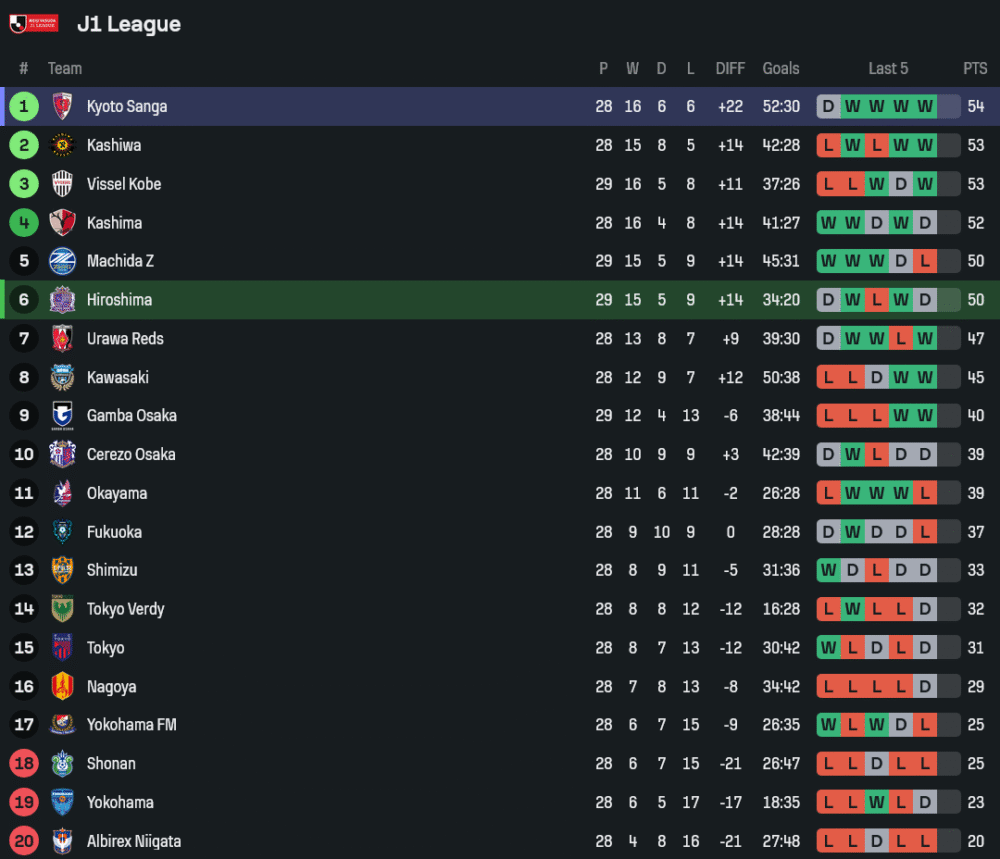The width and height of the screenshot is (1000, 859).
Task: Click the Goals column header
Action: click(781, 68)
